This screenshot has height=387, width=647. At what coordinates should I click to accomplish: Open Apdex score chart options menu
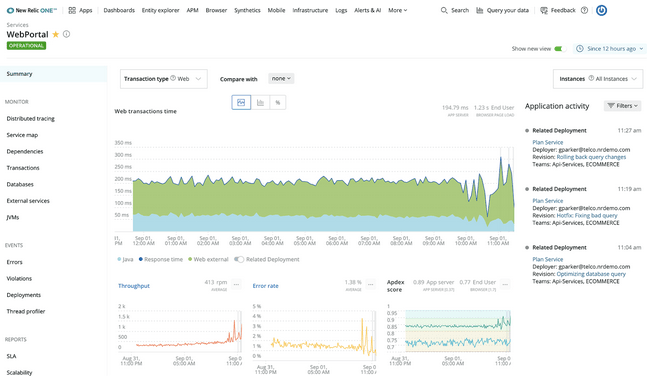[505, 284]
